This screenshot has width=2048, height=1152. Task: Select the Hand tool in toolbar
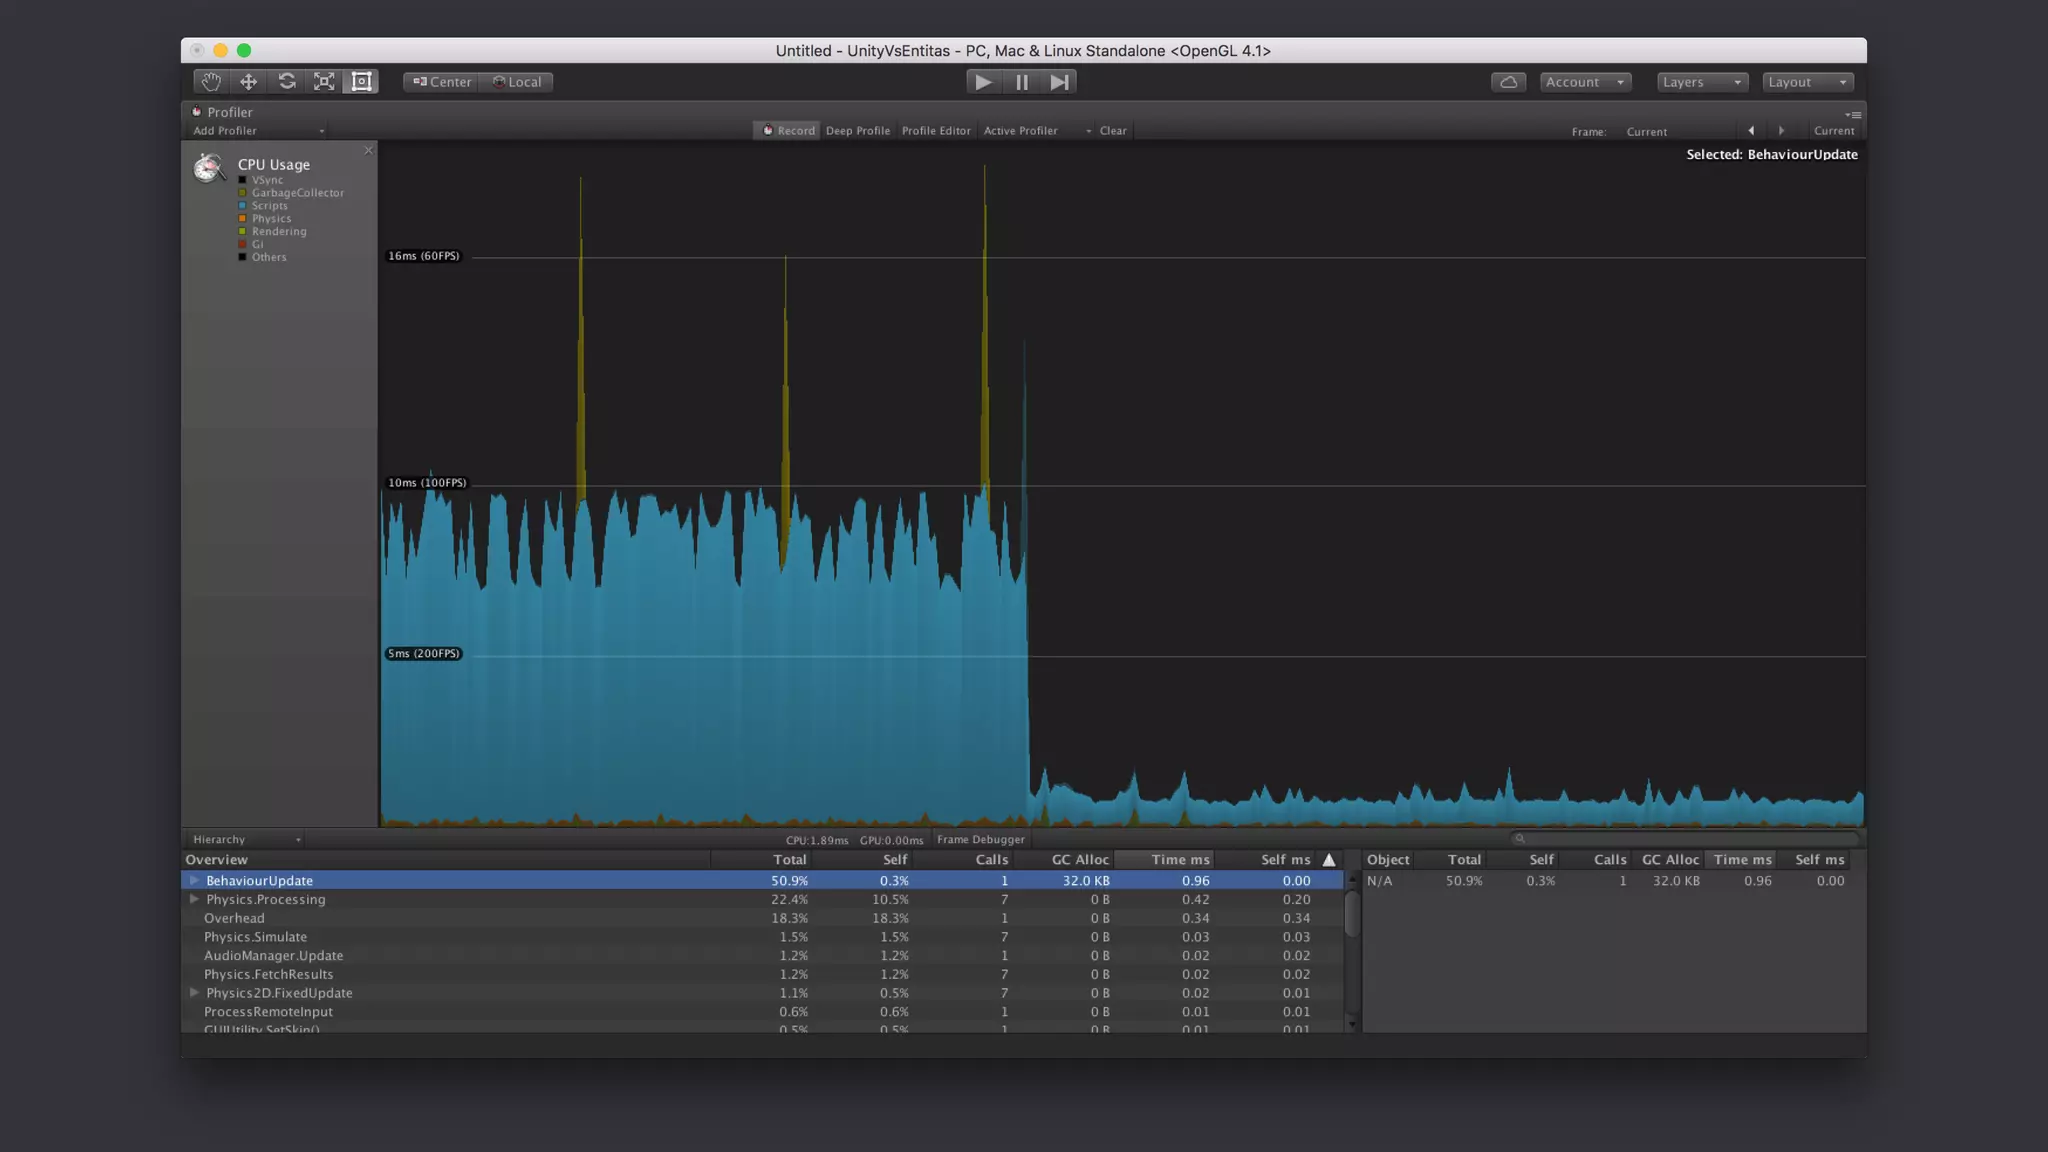(x=211, y=82)
